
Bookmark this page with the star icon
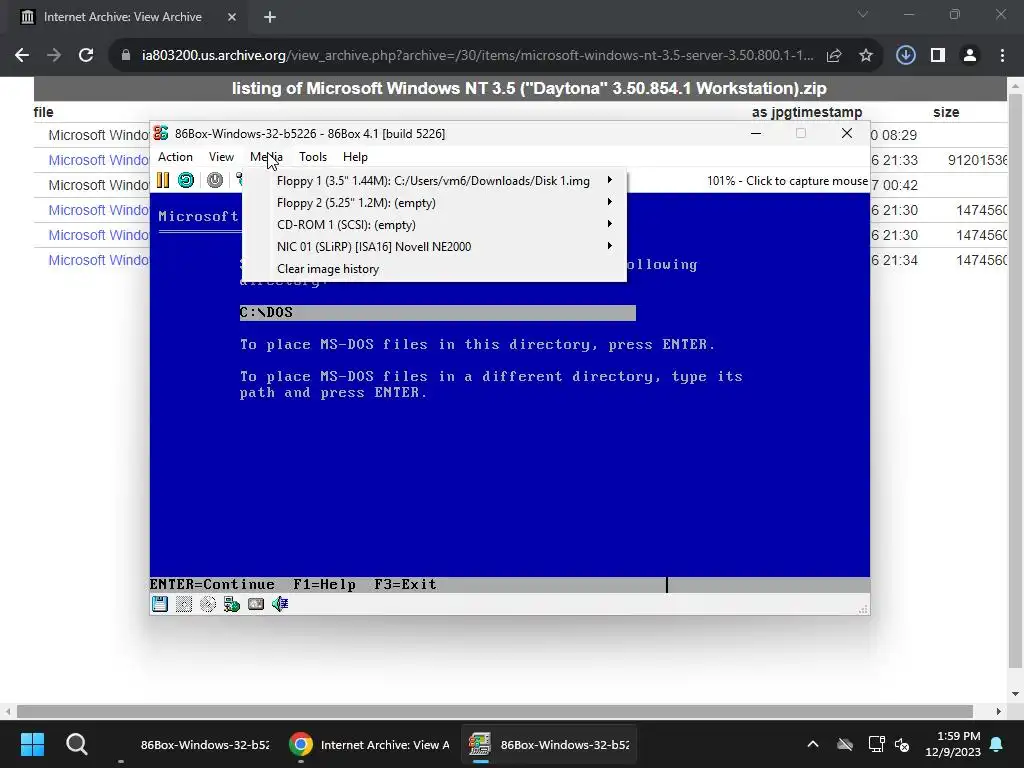tap(866, 56)
